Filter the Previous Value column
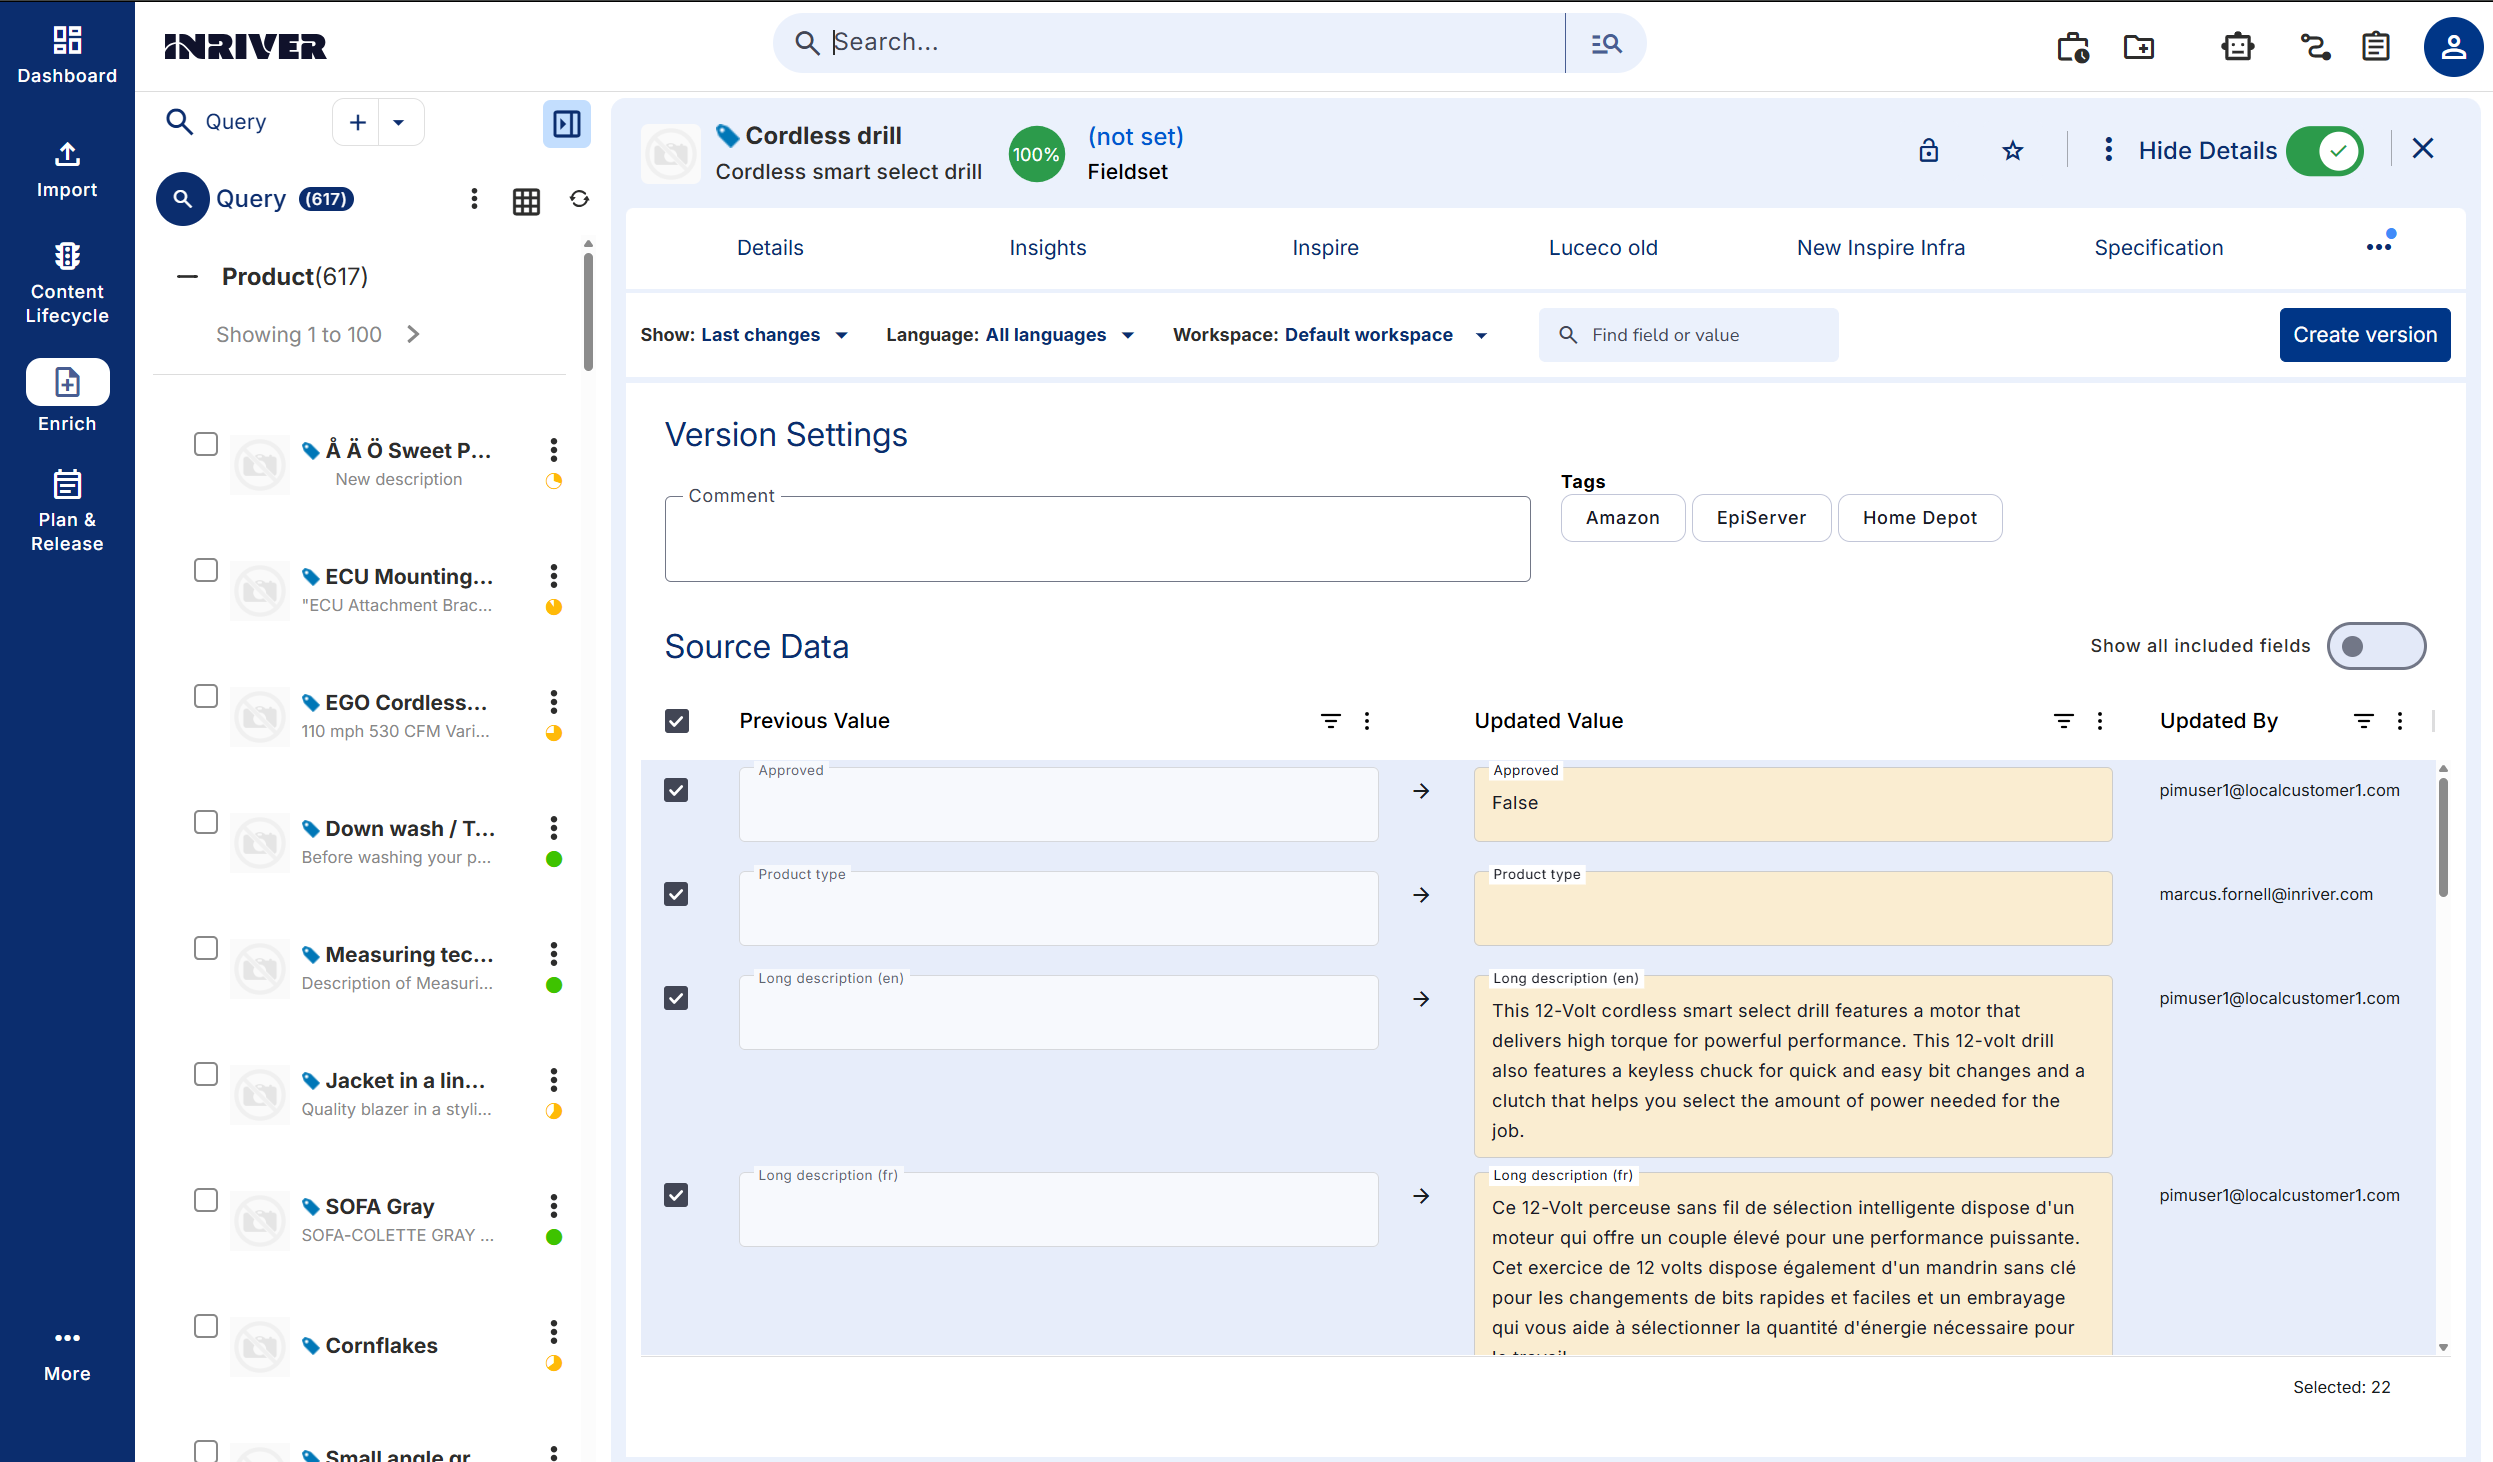This screenshot has width=2493, height=1462. click(1330, 721)
